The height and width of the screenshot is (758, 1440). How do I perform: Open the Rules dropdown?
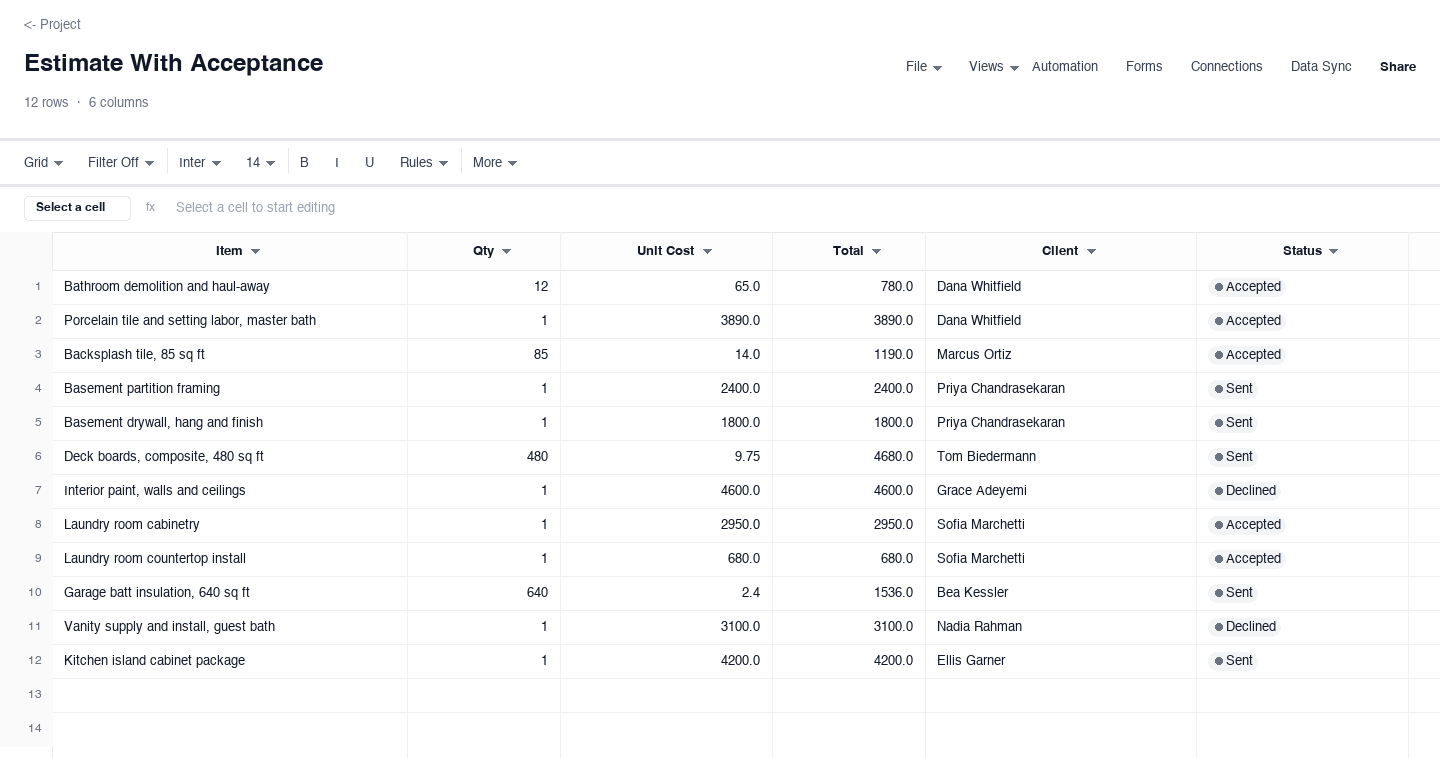point(424,162)
